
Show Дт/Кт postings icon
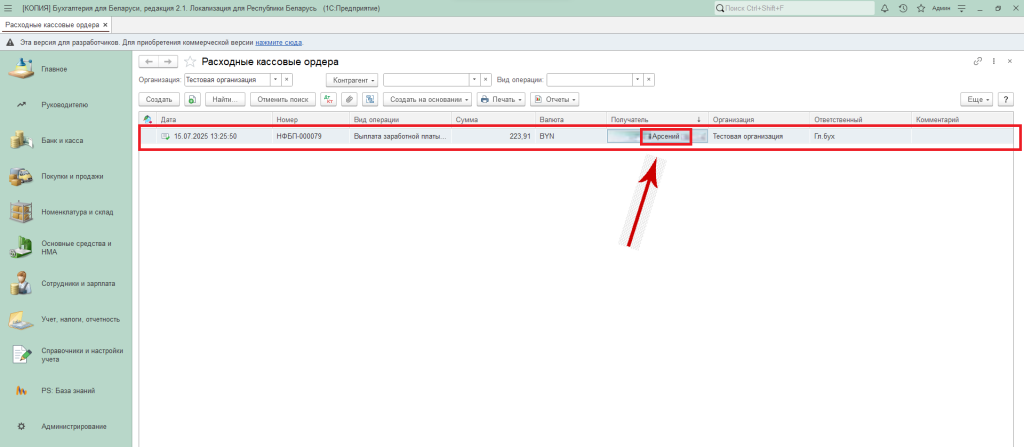click(327, 99)
